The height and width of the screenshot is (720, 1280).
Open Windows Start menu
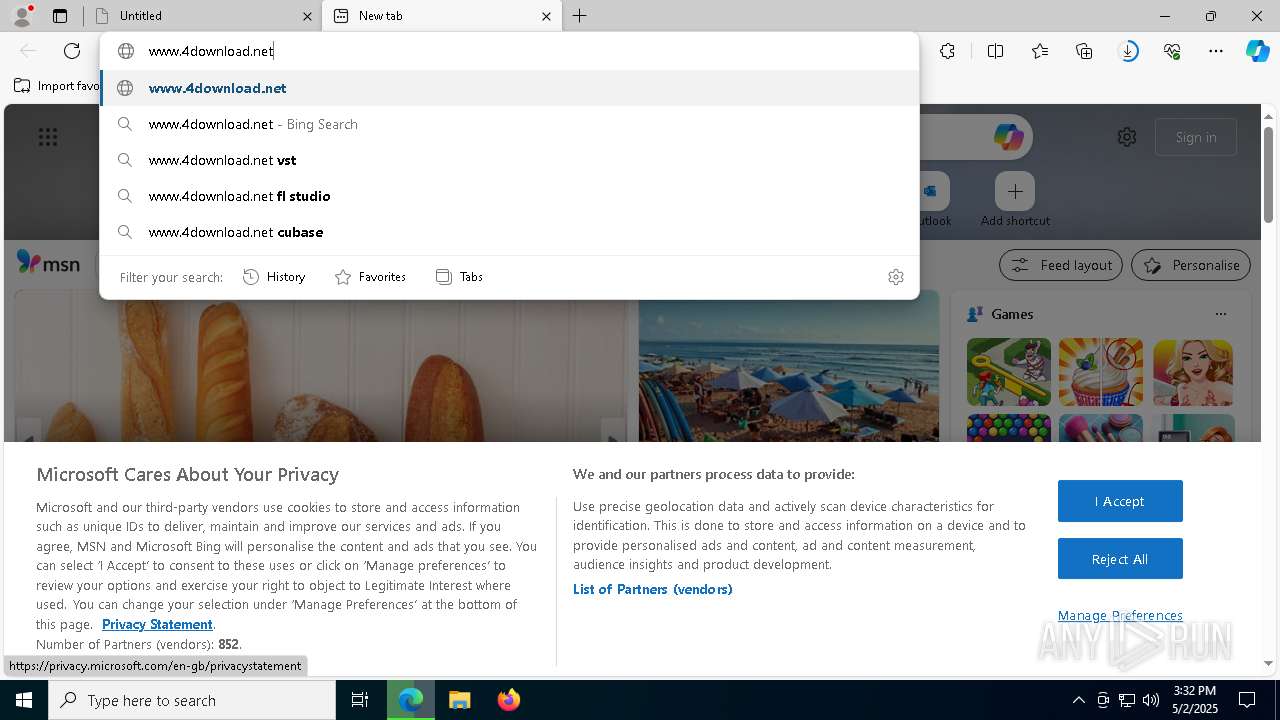24,700
